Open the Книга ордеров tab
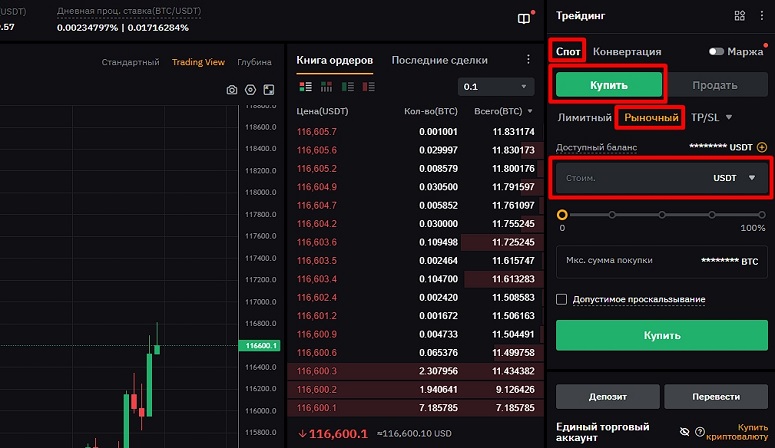 tap(335, 60)
